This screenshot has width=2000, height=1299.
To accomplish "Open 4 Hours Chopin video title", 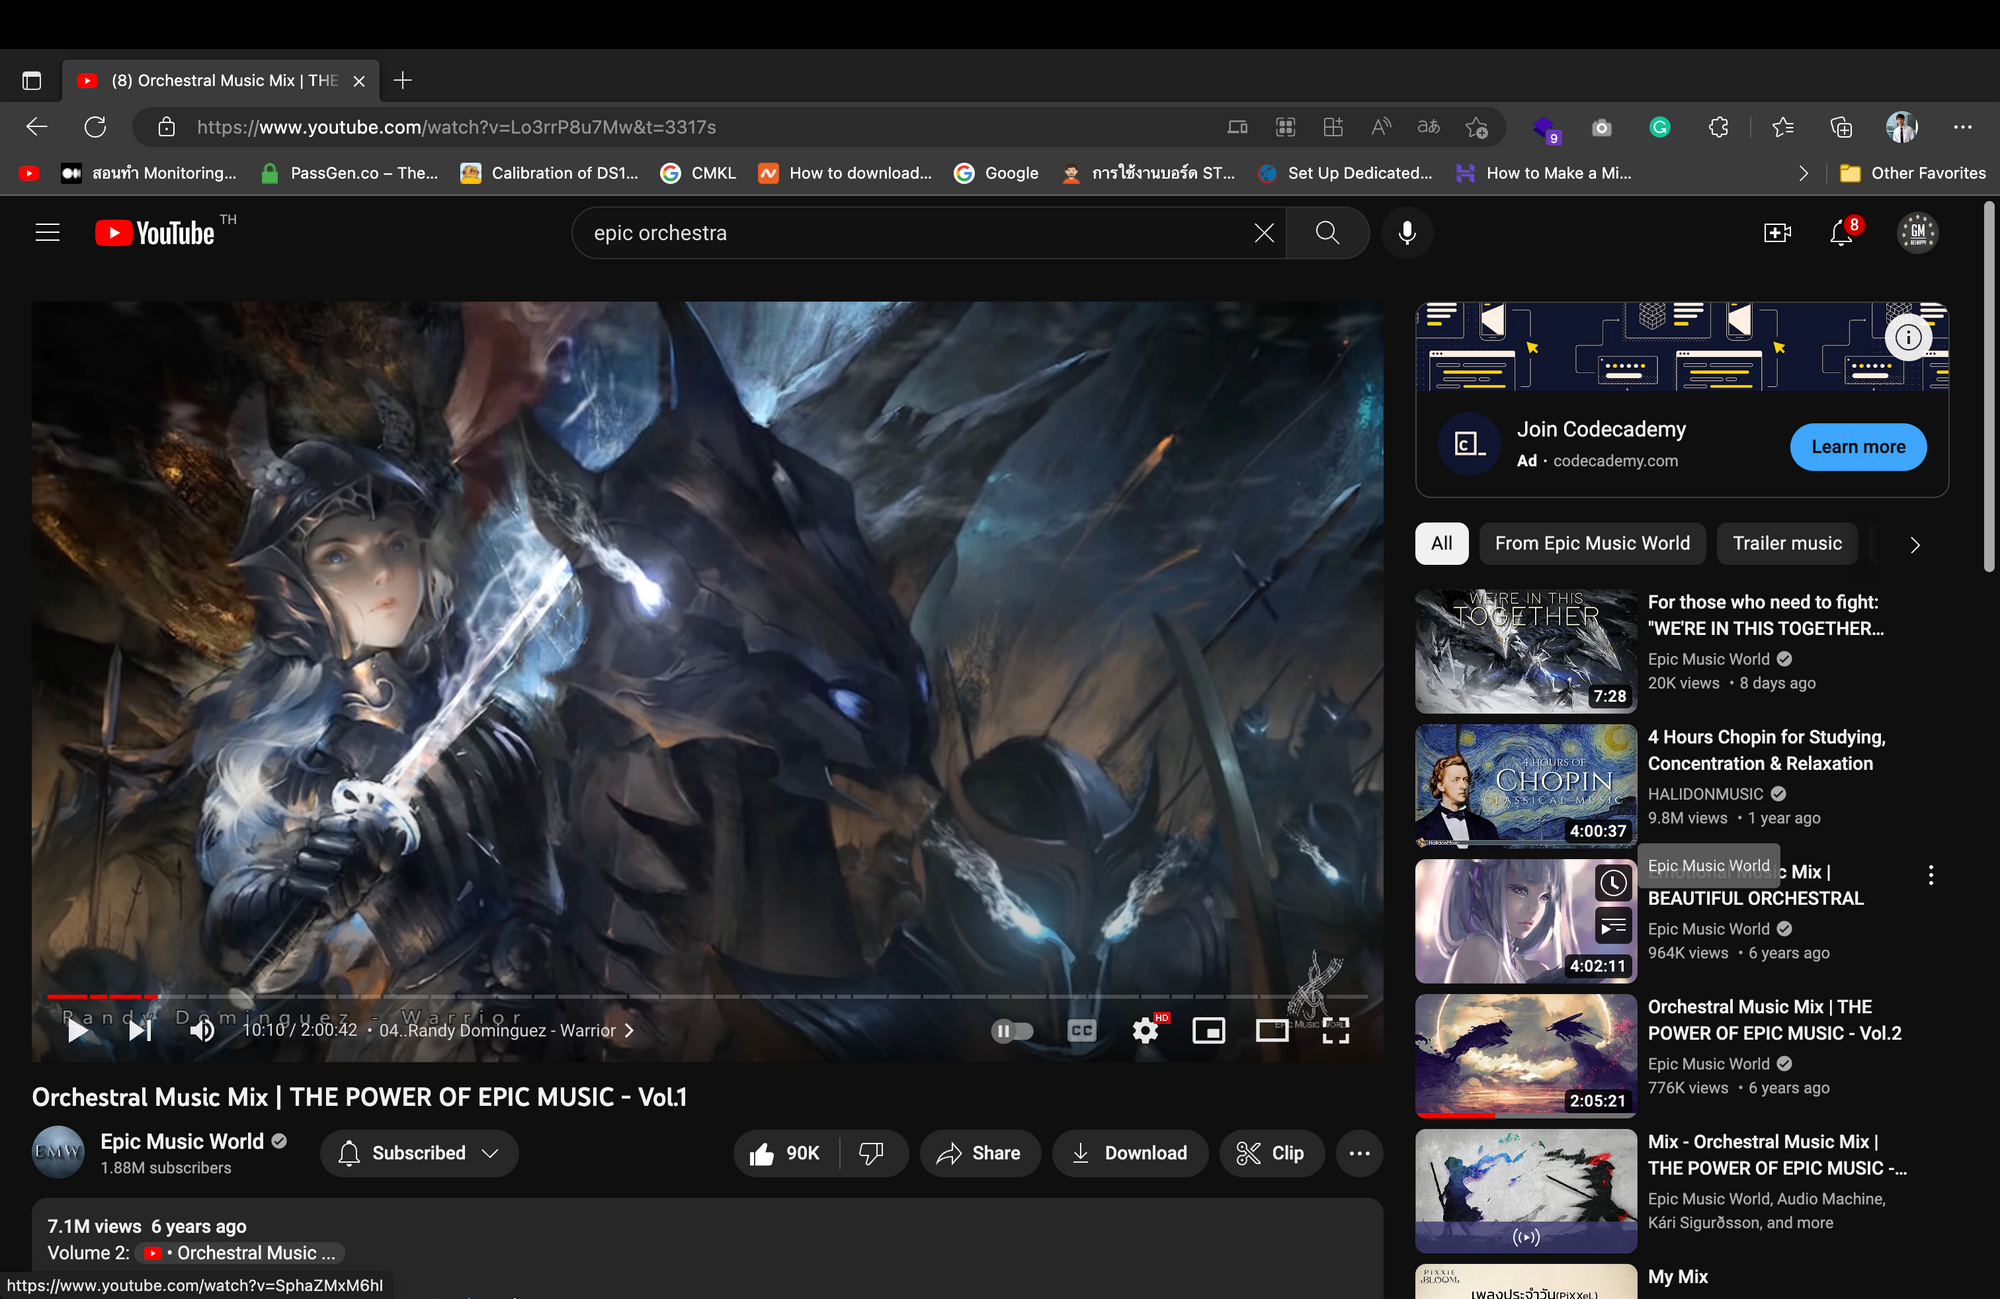I will coord(1766,750).
